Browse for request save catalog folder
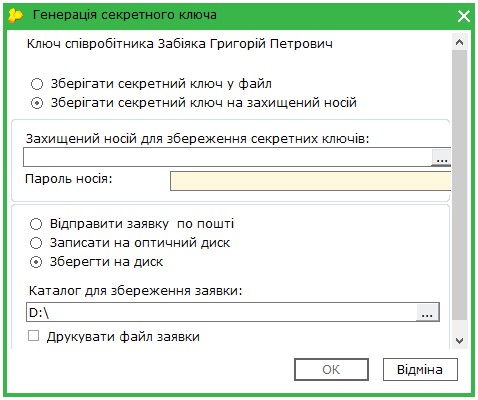Screen dimensions: 478x400 click(427, 312)
